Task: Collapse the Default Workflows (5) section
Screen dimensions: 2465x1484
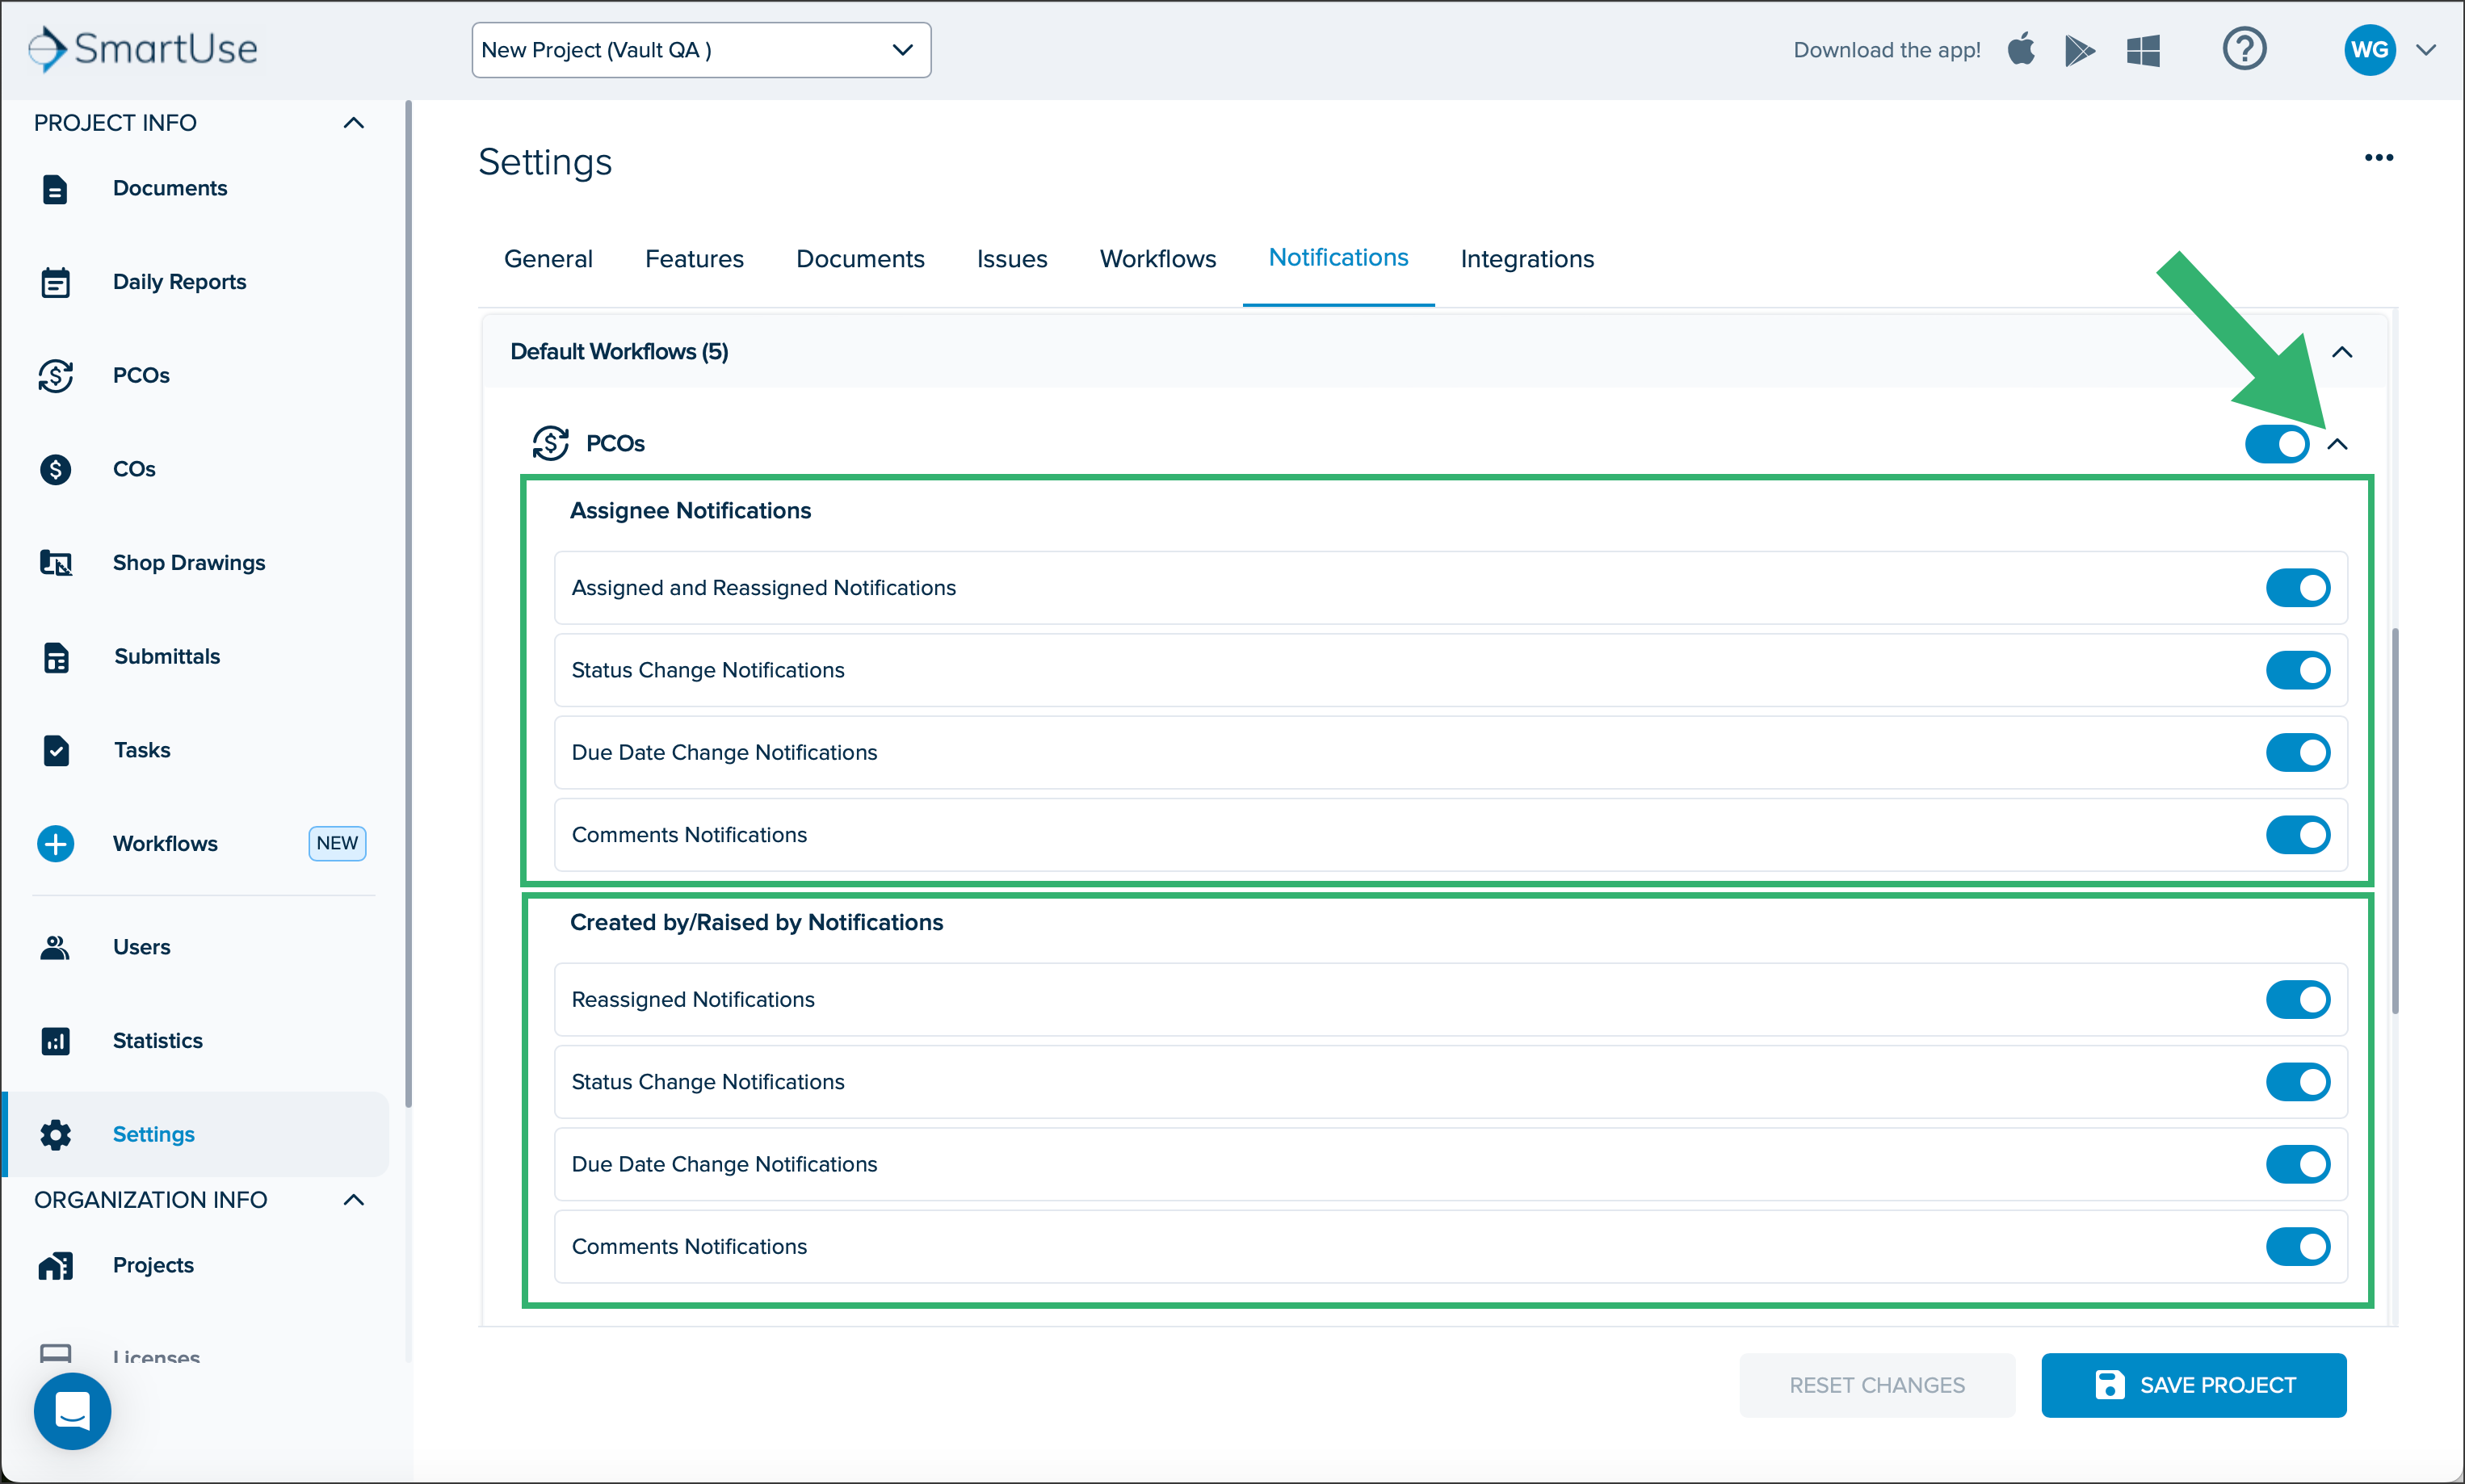Action: 2342,352
